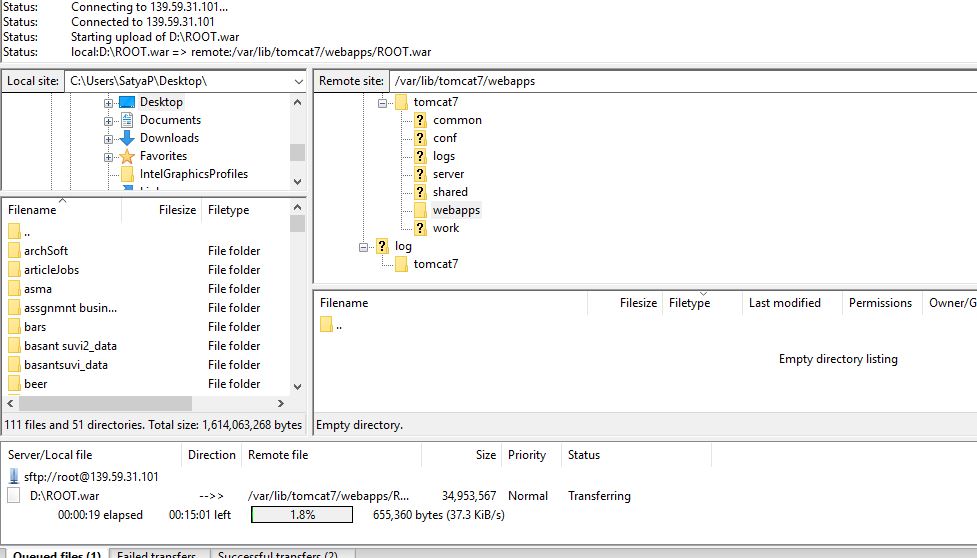Click the remote tomcat7 parent folder icon
The width and height of the screenshot is (977, 558).
[x=401, y=102]
